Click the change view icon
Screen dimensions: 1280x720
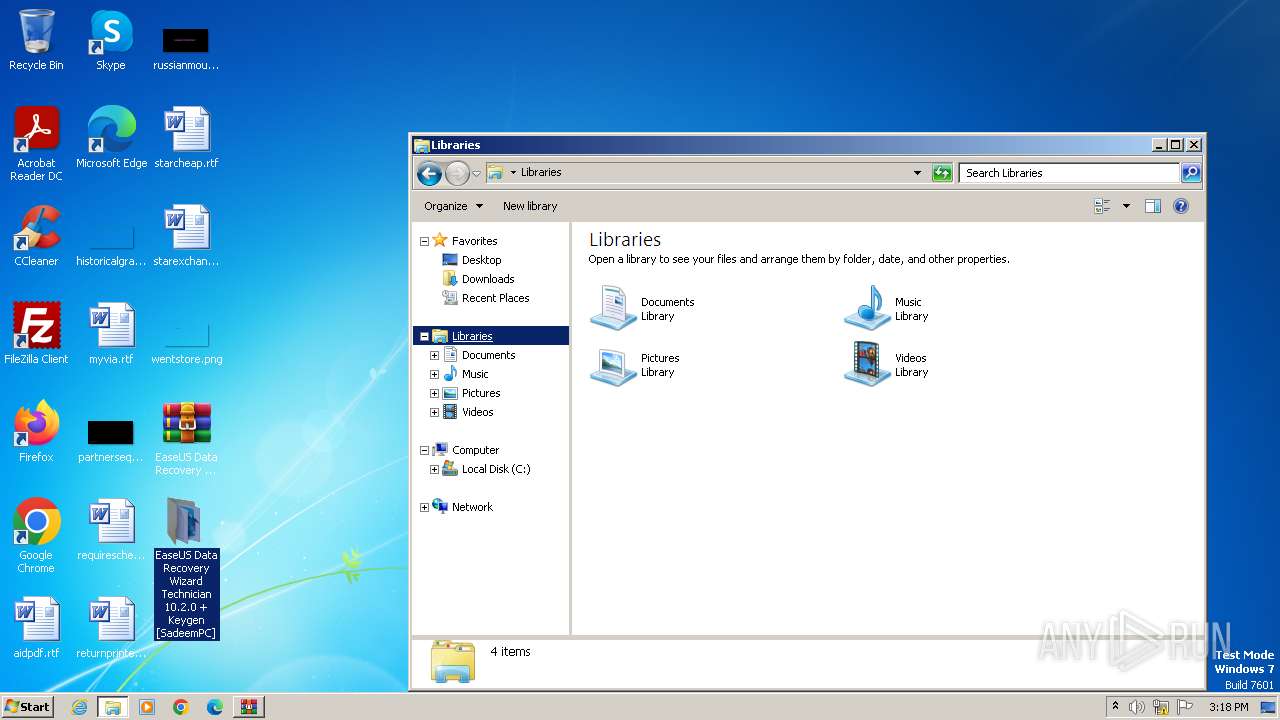pyautogui.click(x=1103, y=206)
